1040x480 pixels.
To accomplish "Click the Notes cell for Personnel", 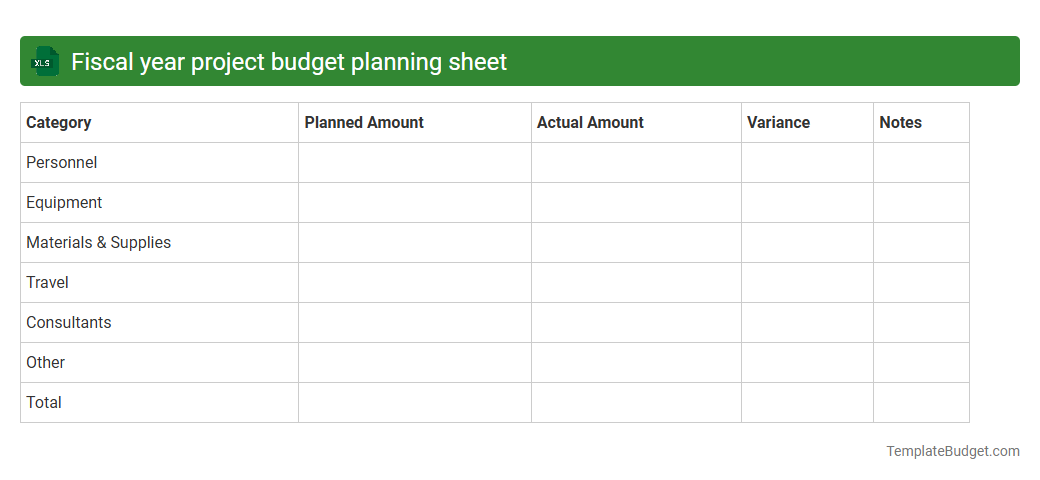I will point(921,162).
